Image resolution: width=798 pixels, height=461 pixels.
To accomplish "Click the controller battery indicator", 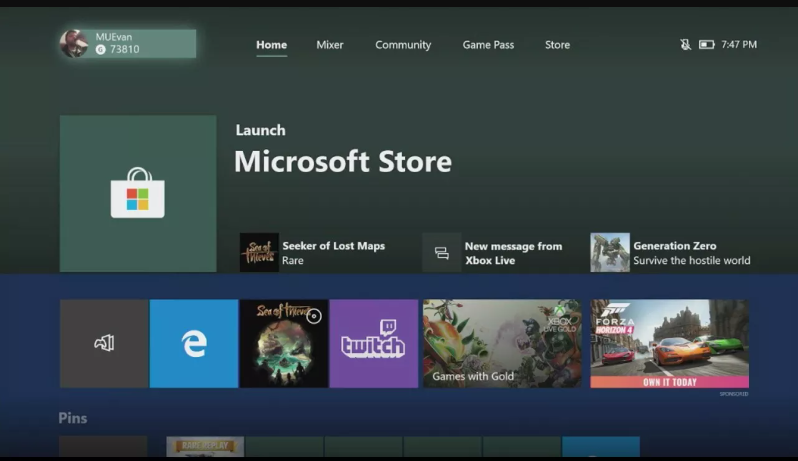I will pos(706,45).
